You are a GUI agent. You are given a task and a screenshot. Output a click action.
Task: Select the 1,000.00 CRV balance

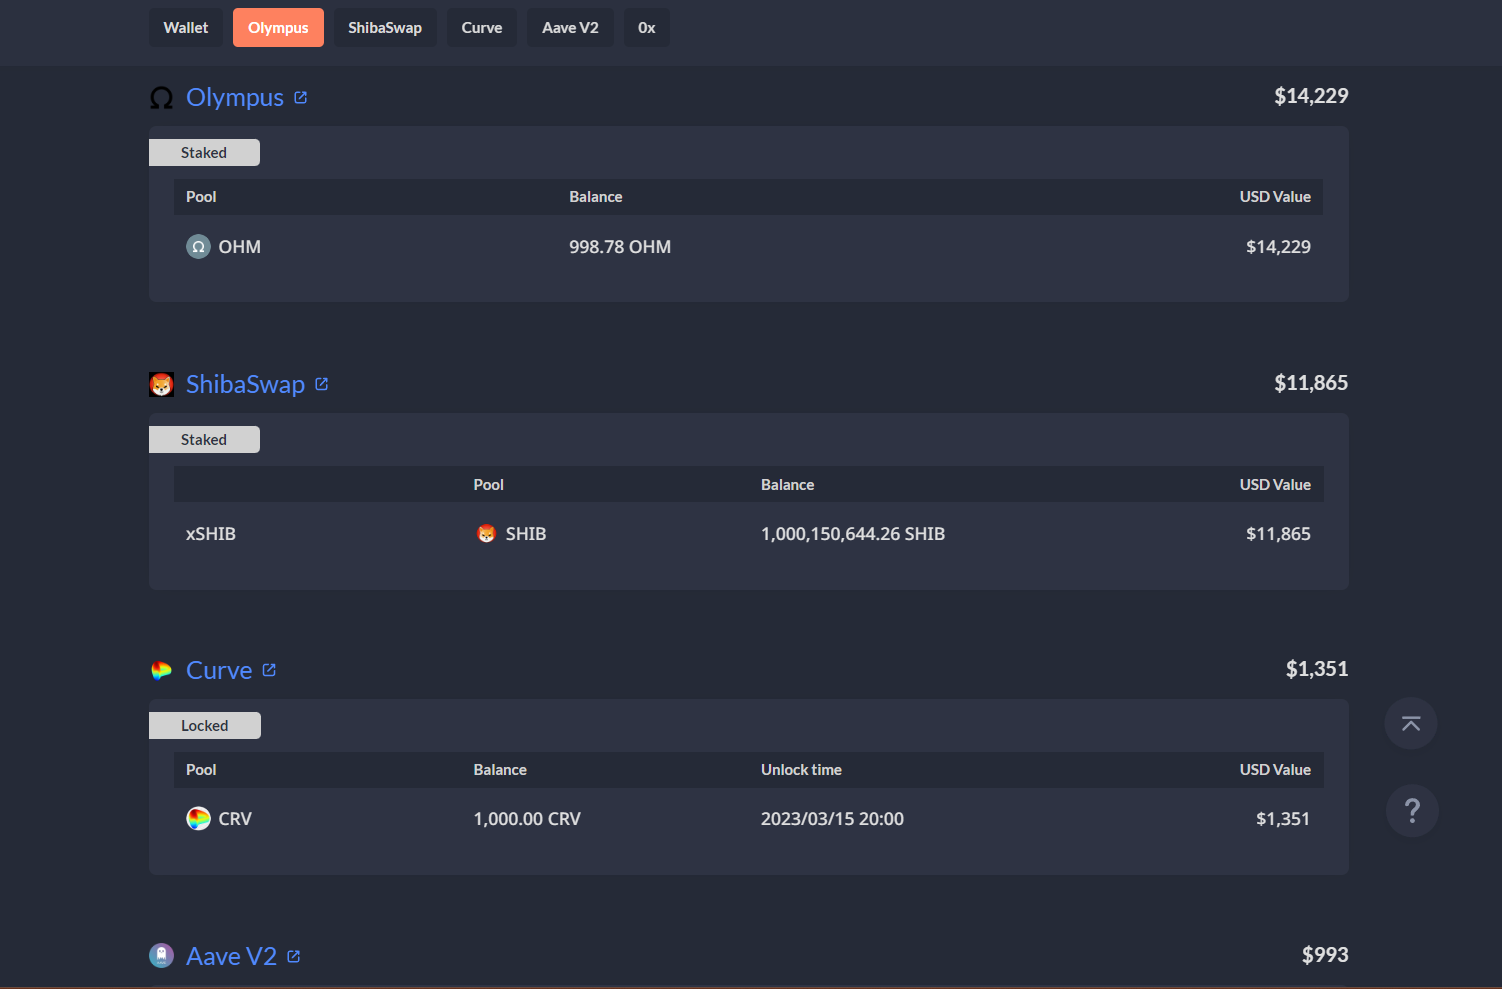527,819
